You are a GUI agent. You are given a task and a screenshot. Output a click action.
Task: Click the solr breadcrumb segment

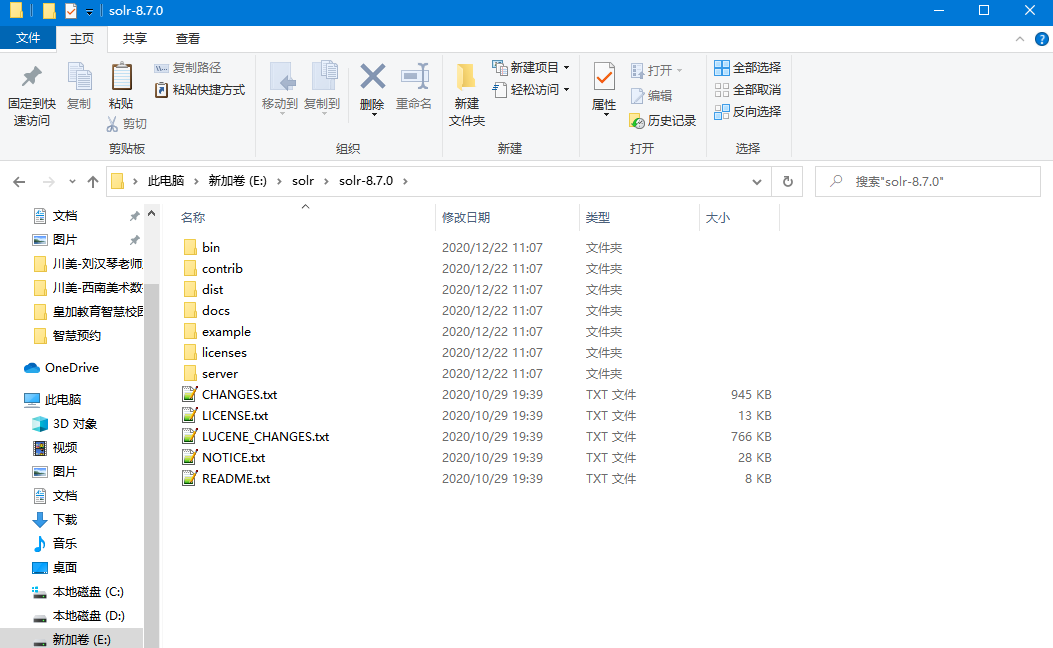pos(303,181)
